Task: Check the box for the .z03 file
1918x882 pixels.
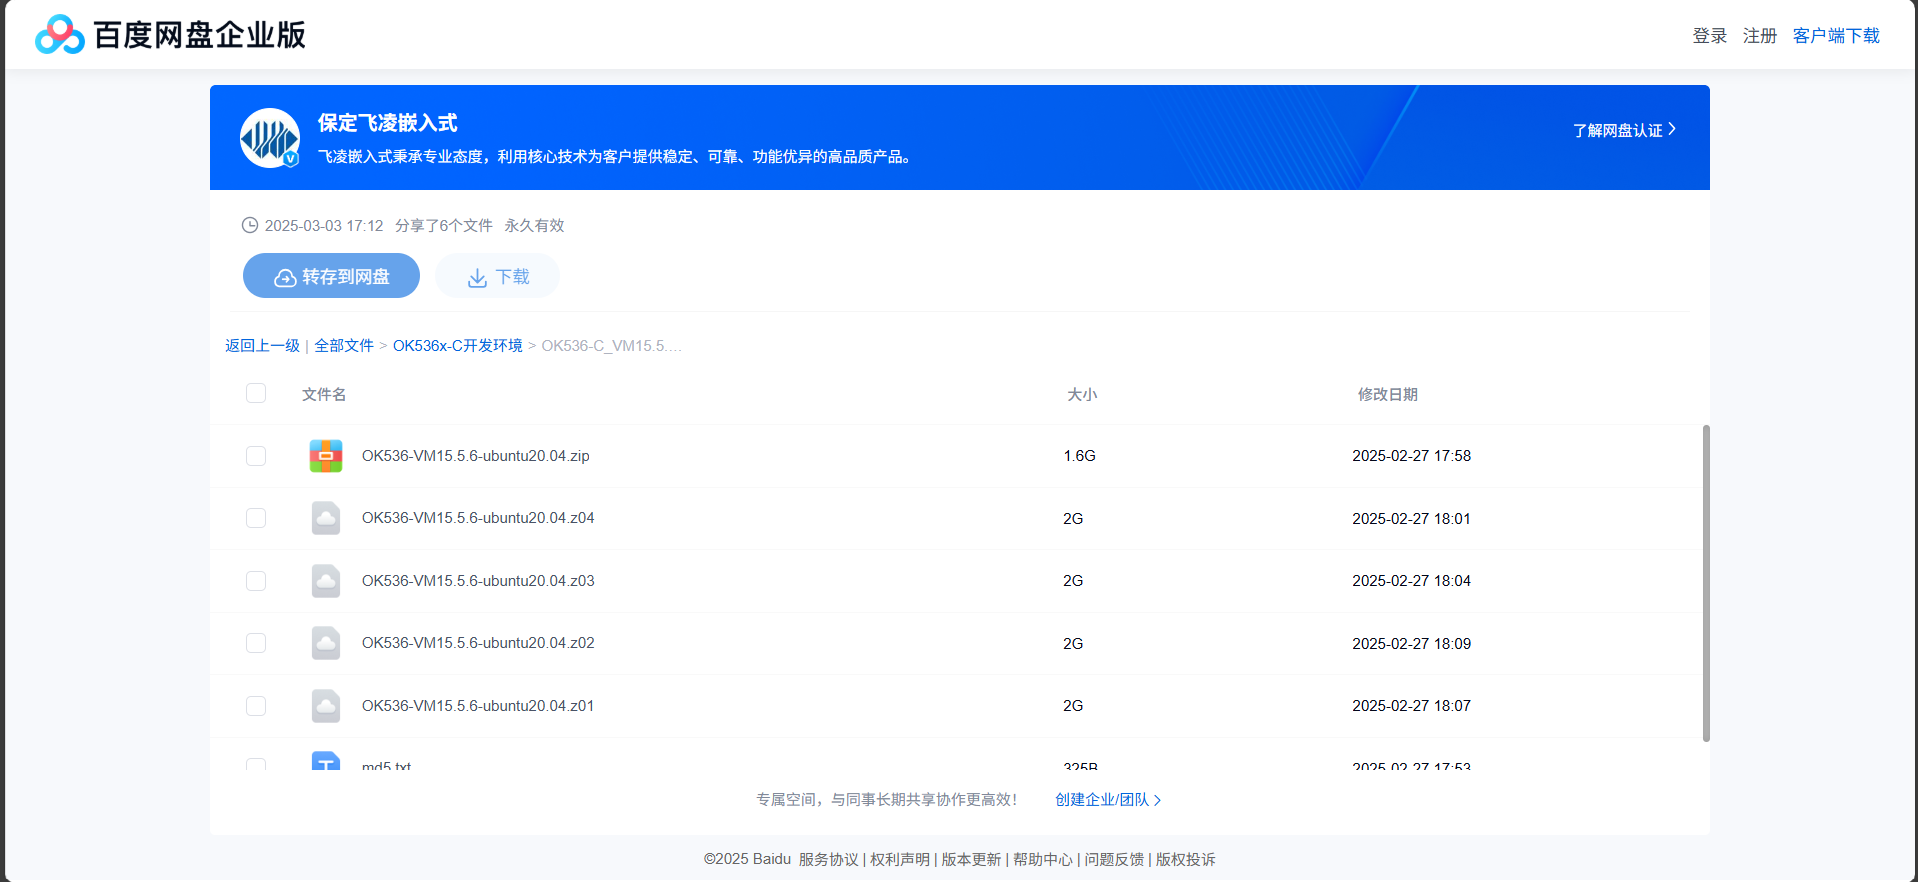Action: 256,581
